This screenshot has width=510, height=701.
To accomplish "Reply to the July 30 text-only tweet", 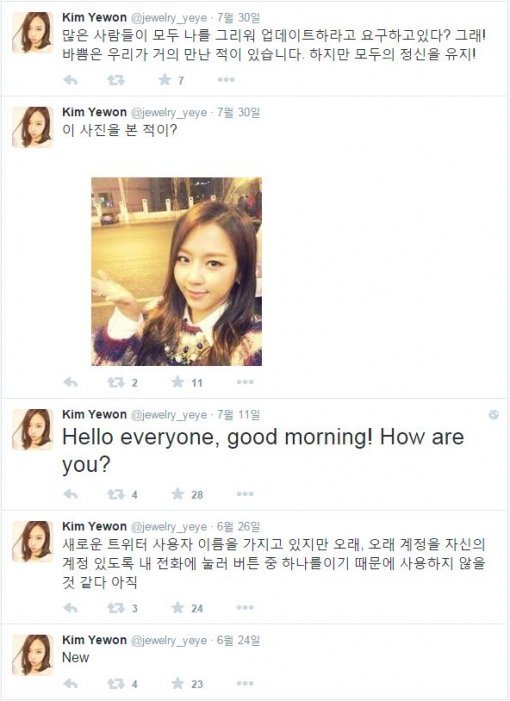I will click(71, 80).
